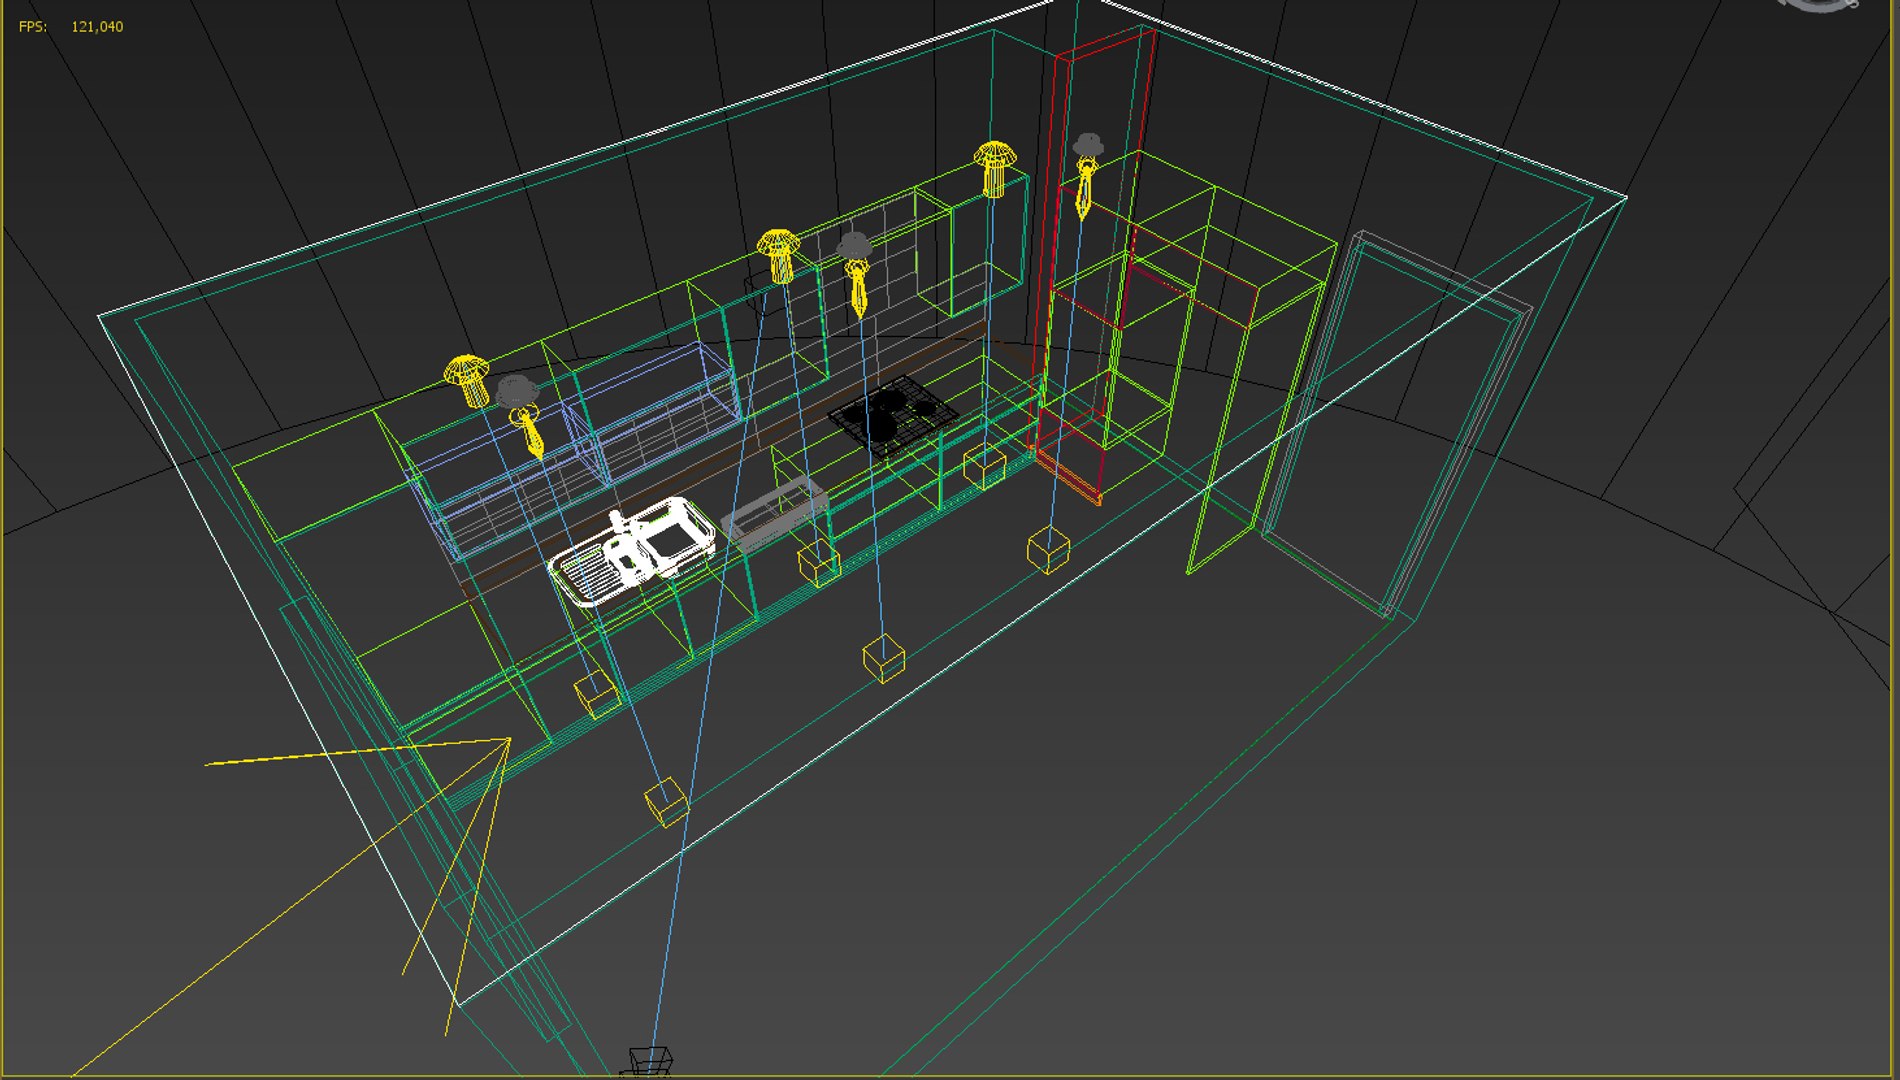Select the black cooktop stove object
1900x1080 pixels.
(893, 415)
